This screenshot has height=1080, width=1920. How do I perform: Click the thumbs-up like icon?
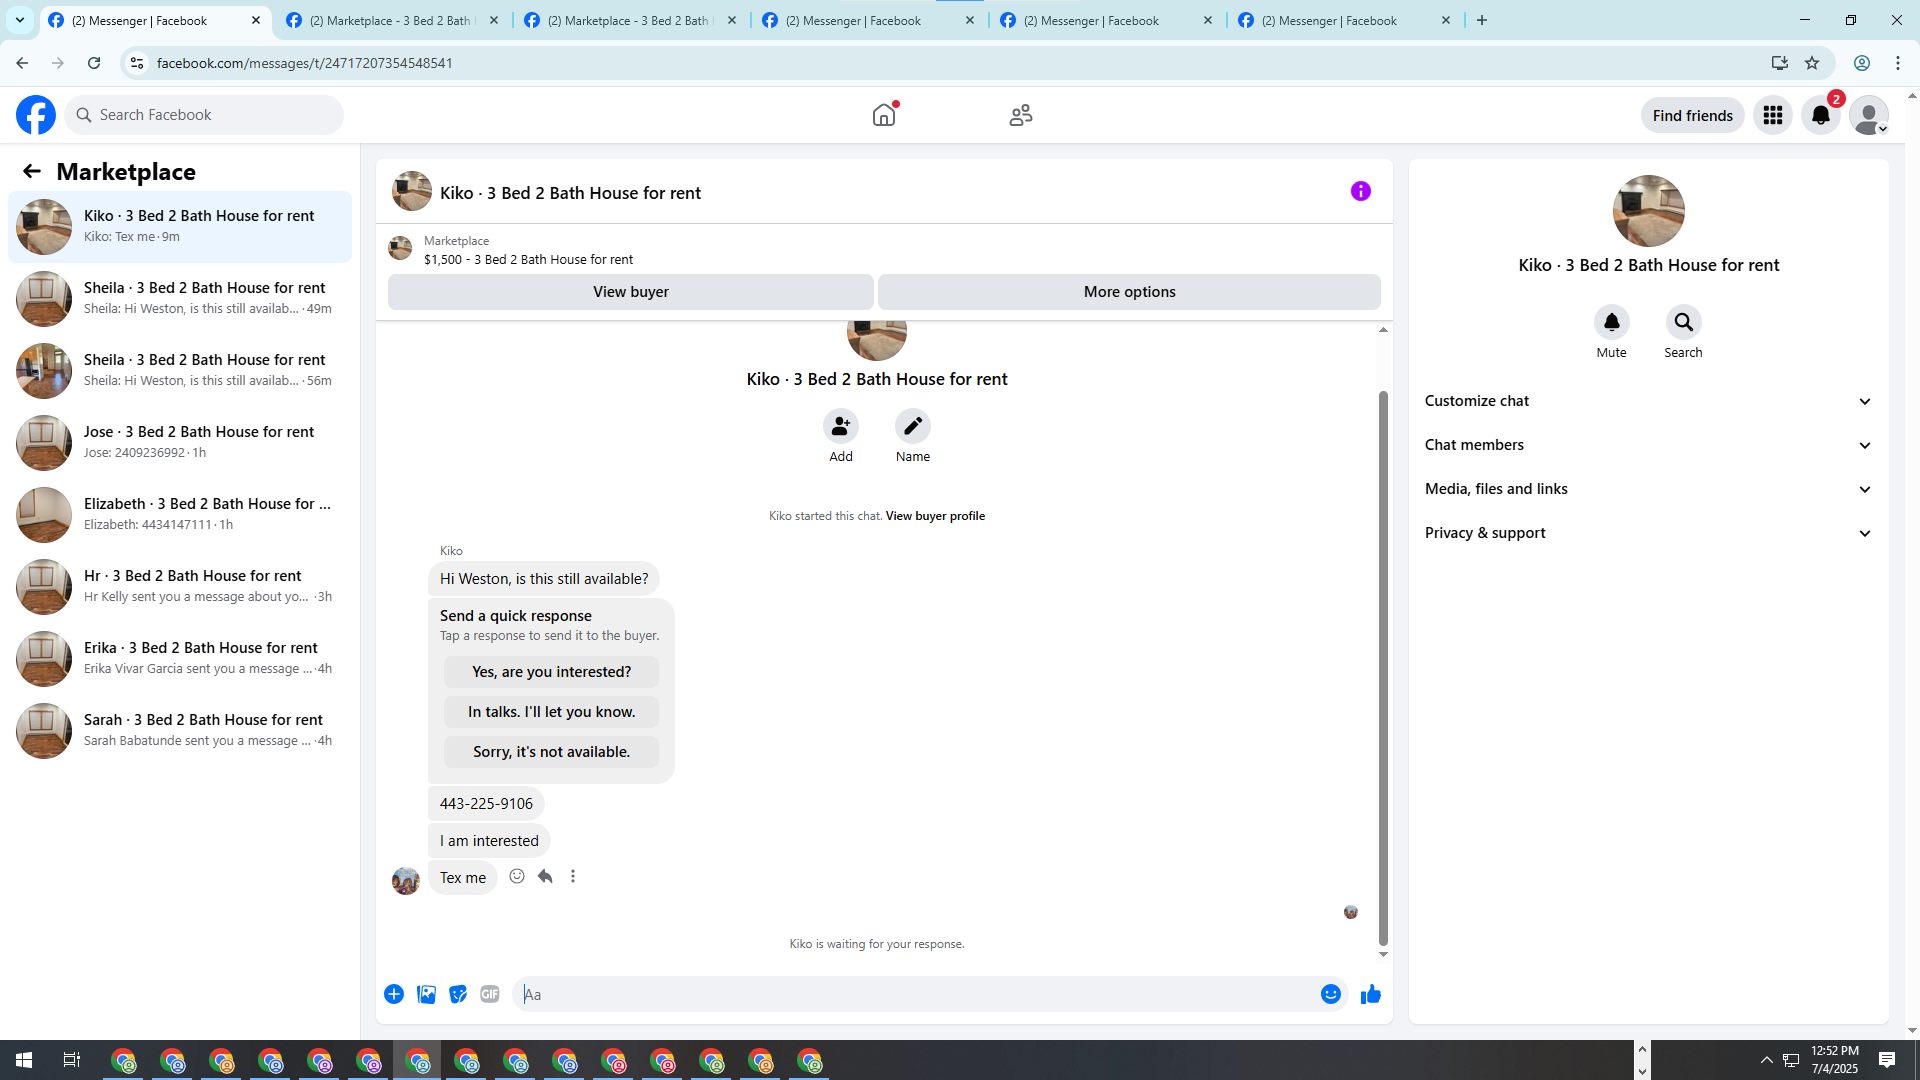click(x=1370, y=994)
